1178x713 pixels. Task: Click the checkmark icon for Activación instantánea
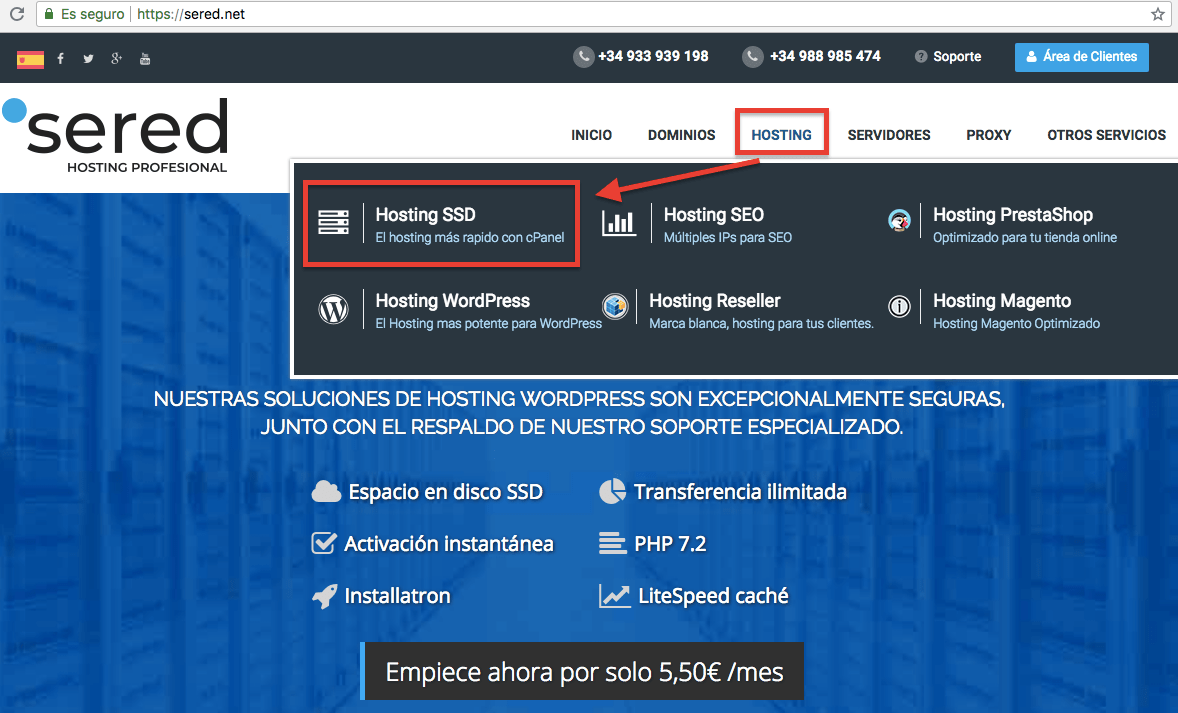(324, 542)
